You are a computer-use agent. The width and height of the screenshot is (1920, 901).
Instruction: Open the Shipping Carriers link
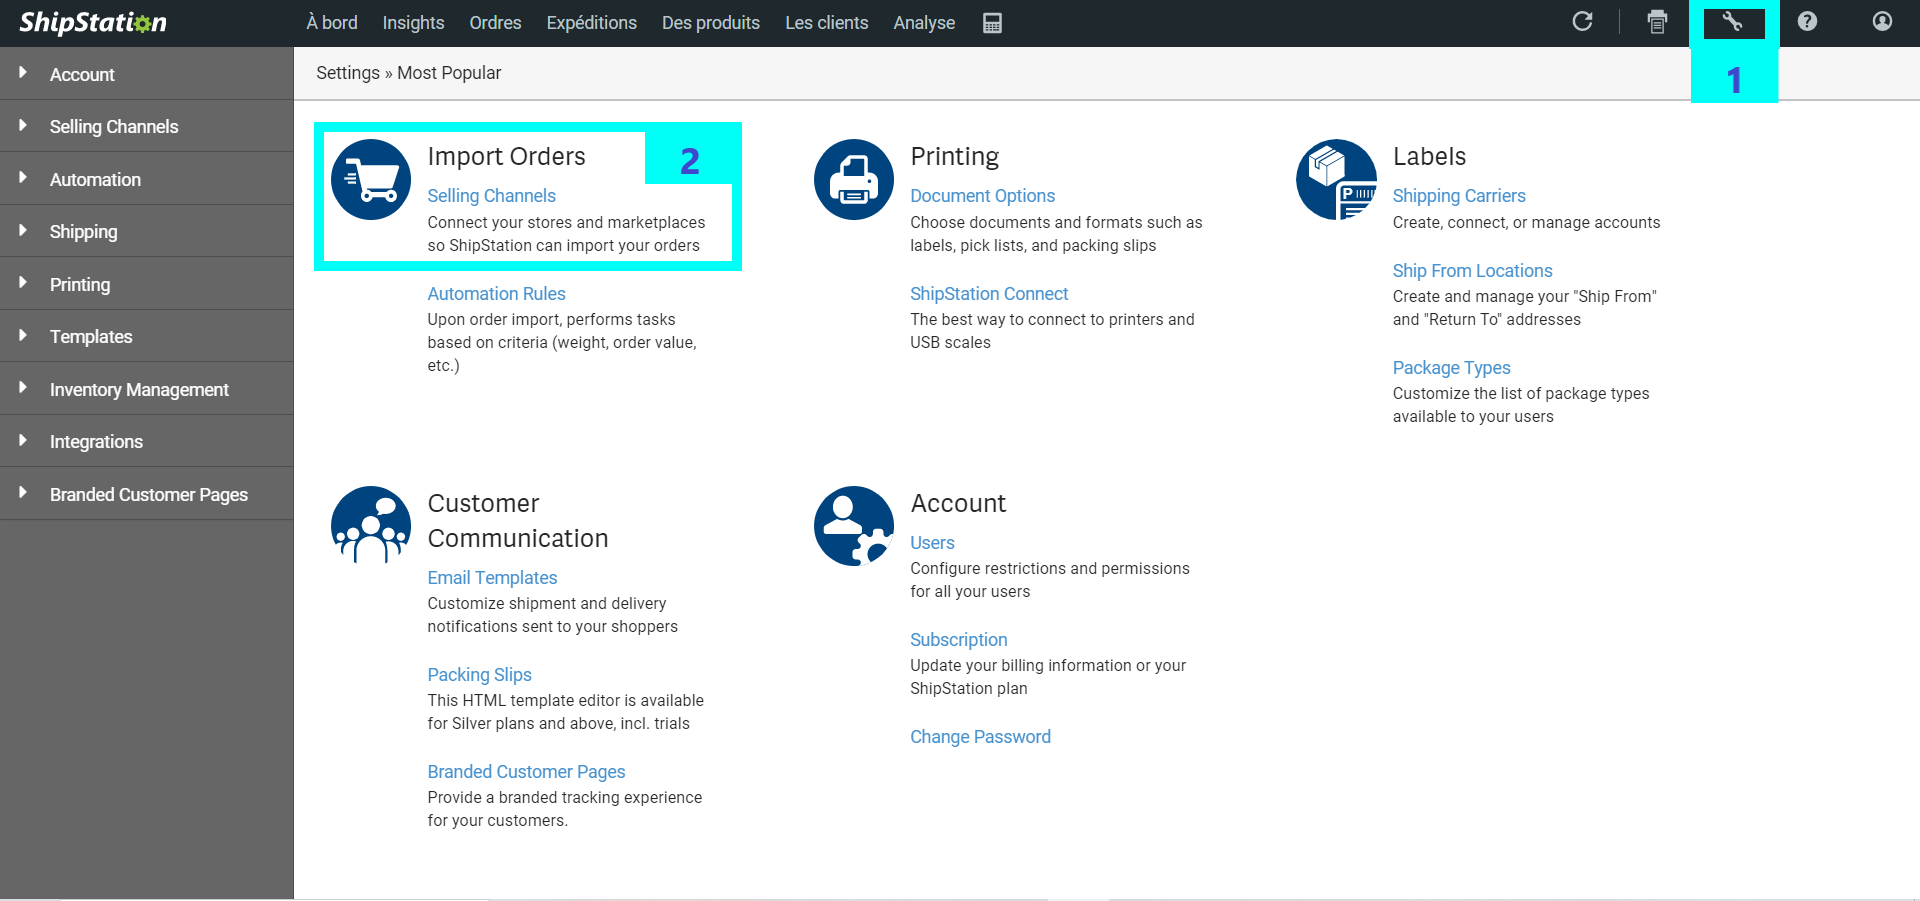pyautogui.click(x=1459, y=196)
